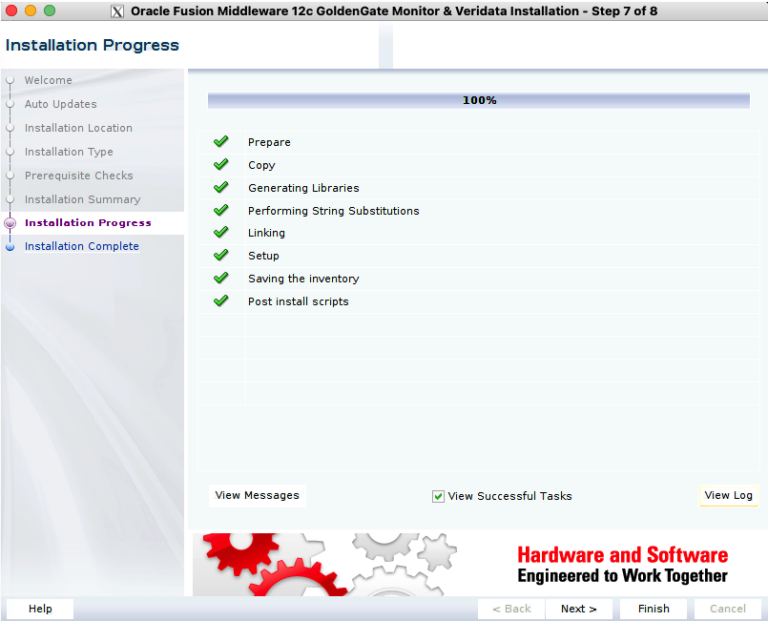Click the checkmark for Post install scripts

click(221, 301)
